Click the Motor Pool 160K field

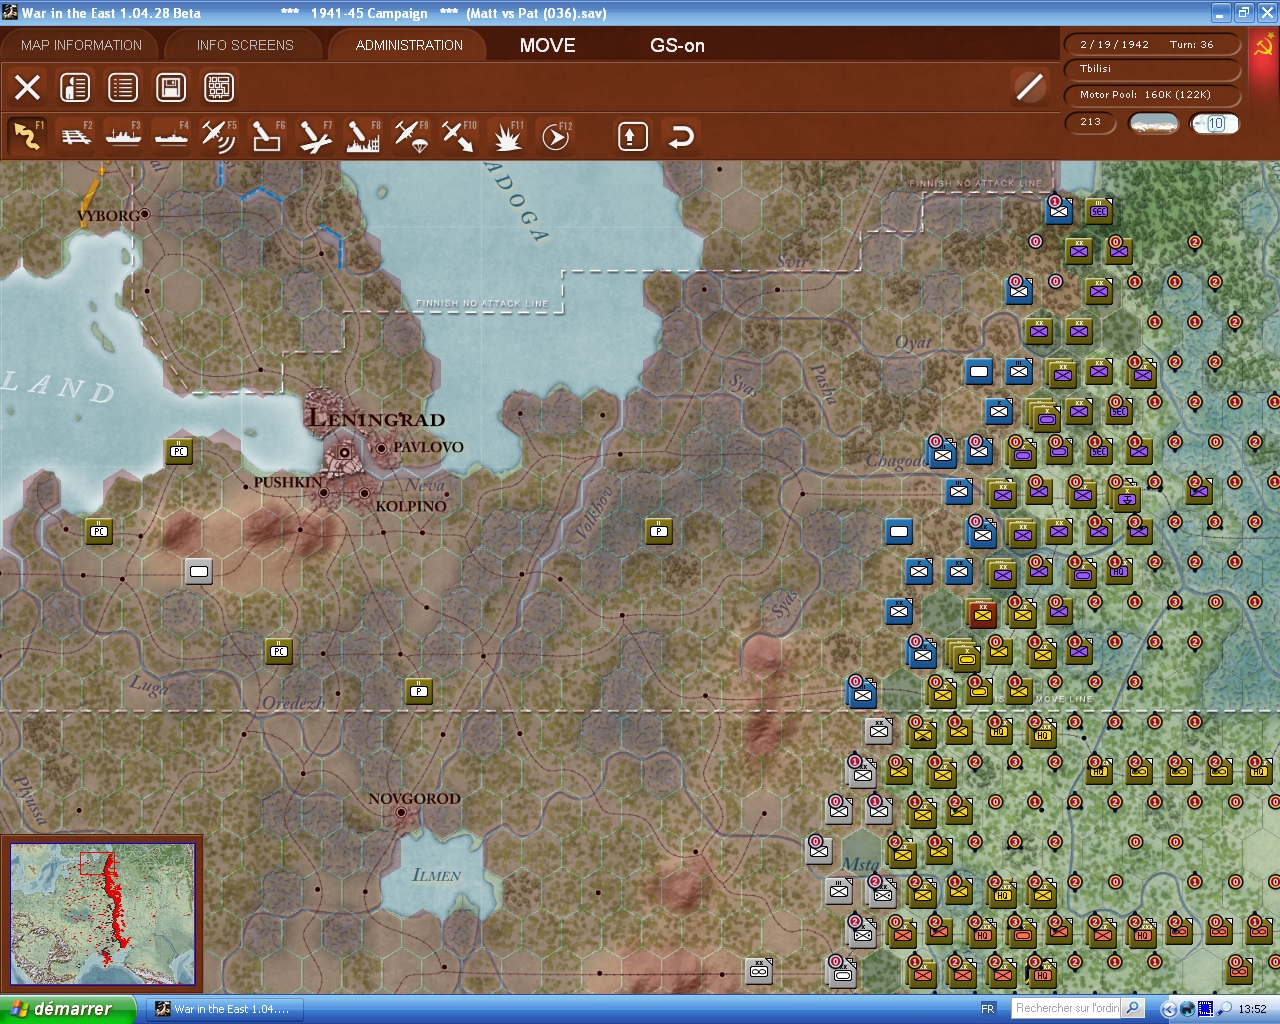click(x=1153, y=95)
